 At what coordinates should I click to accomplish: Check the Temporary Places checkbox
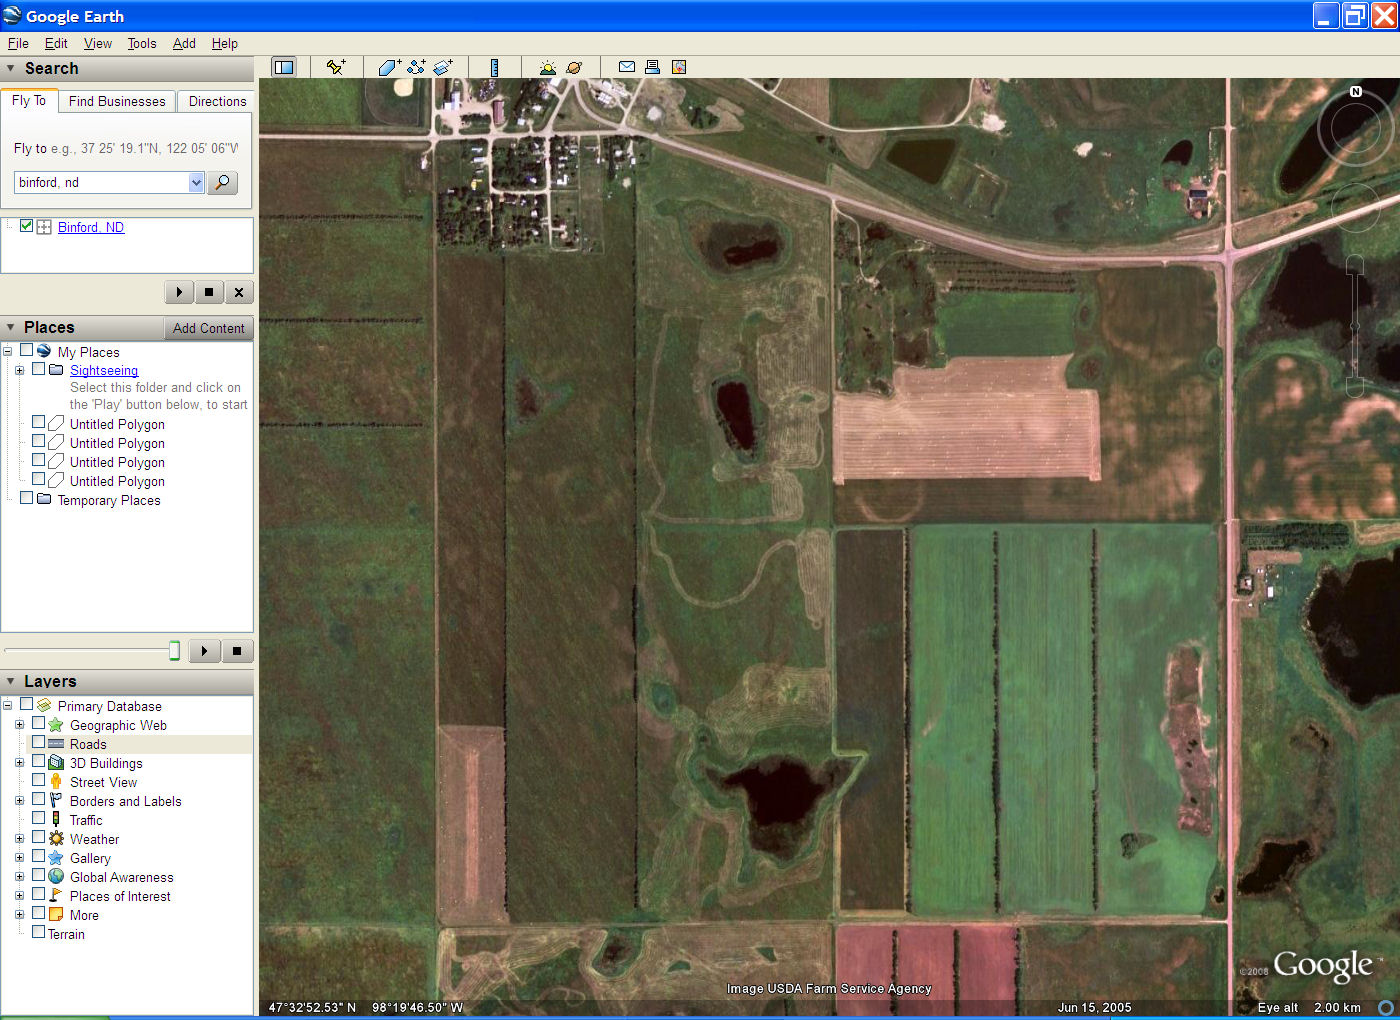click(27, 498)
